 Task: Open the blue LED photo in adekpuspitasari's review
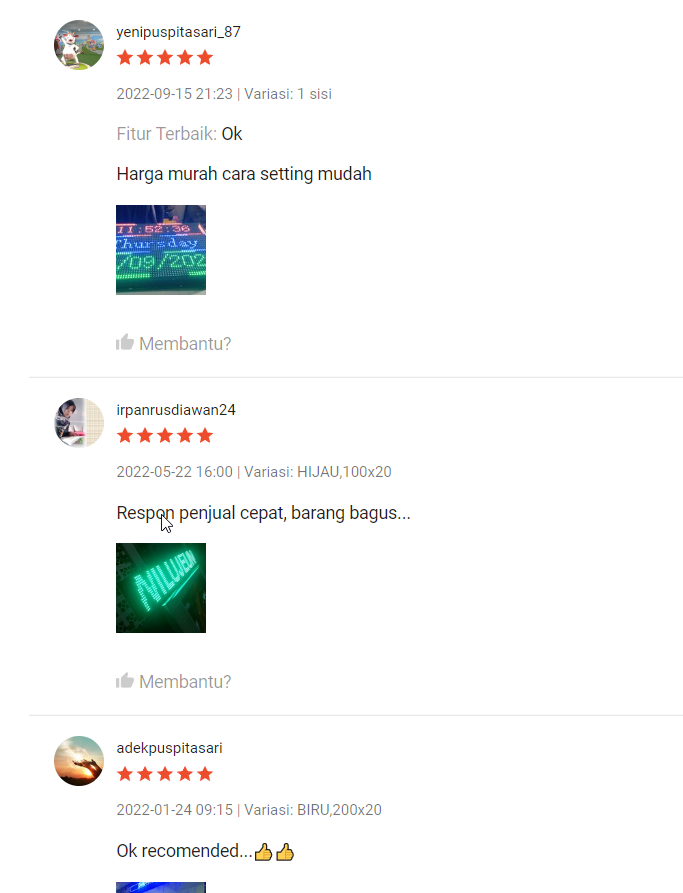click(161, 887)
